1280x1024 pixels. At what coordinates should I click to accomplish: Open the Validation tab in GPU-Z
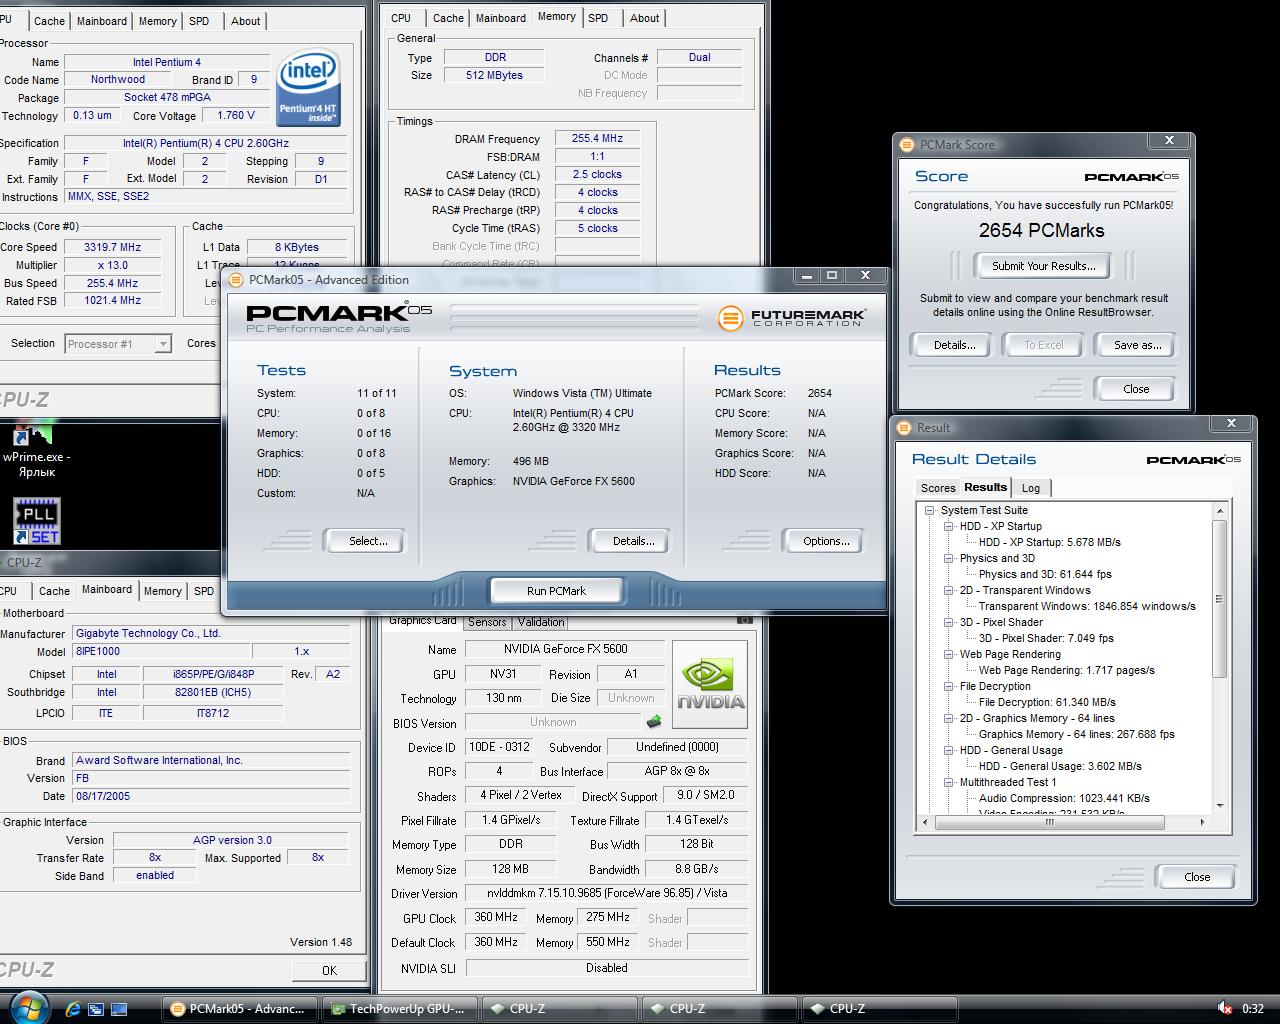click(x=541, y=622)
